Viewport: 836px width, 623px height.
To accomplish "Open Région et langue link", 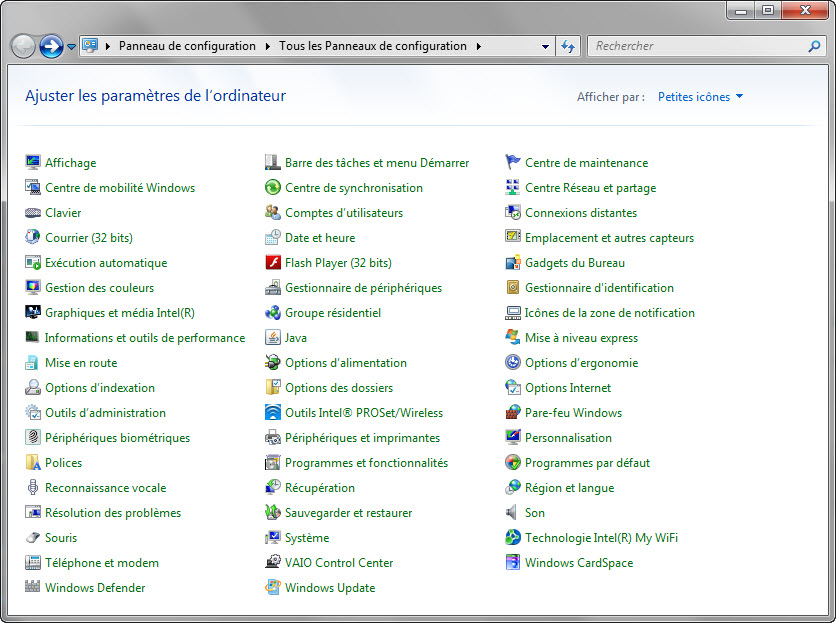I will click(569, 488).
